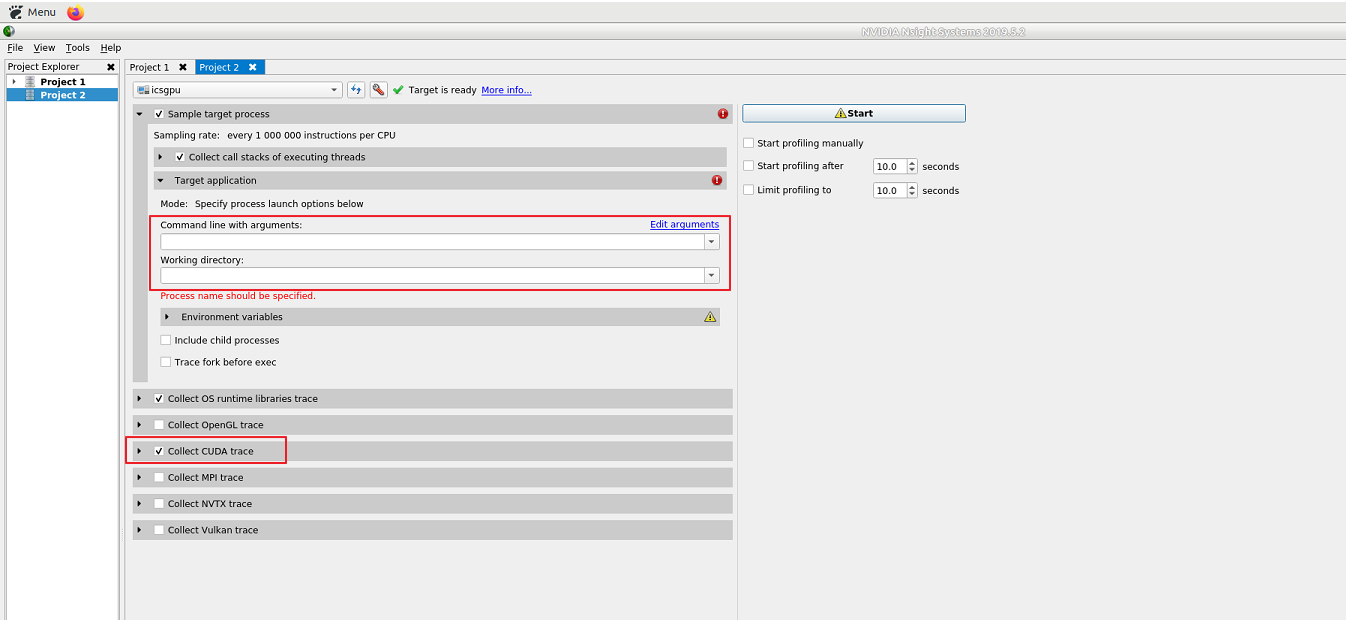Image resolution: width=1346 pixels, height=620 pixels.
Task: Open Working directory dropdown arrow
Action: click(x=712, y=276)
